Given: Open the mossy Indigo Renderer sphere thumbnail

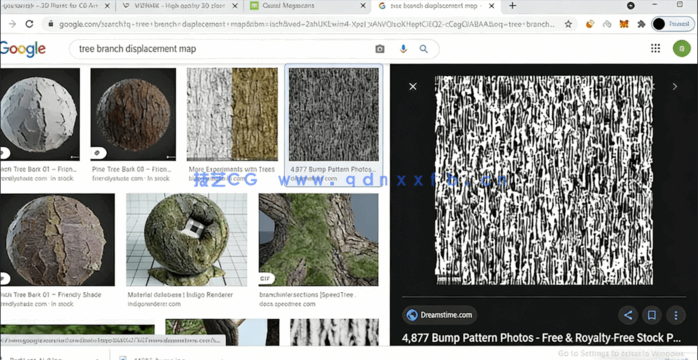Looking at the screenshot, I should coord(187,239).
